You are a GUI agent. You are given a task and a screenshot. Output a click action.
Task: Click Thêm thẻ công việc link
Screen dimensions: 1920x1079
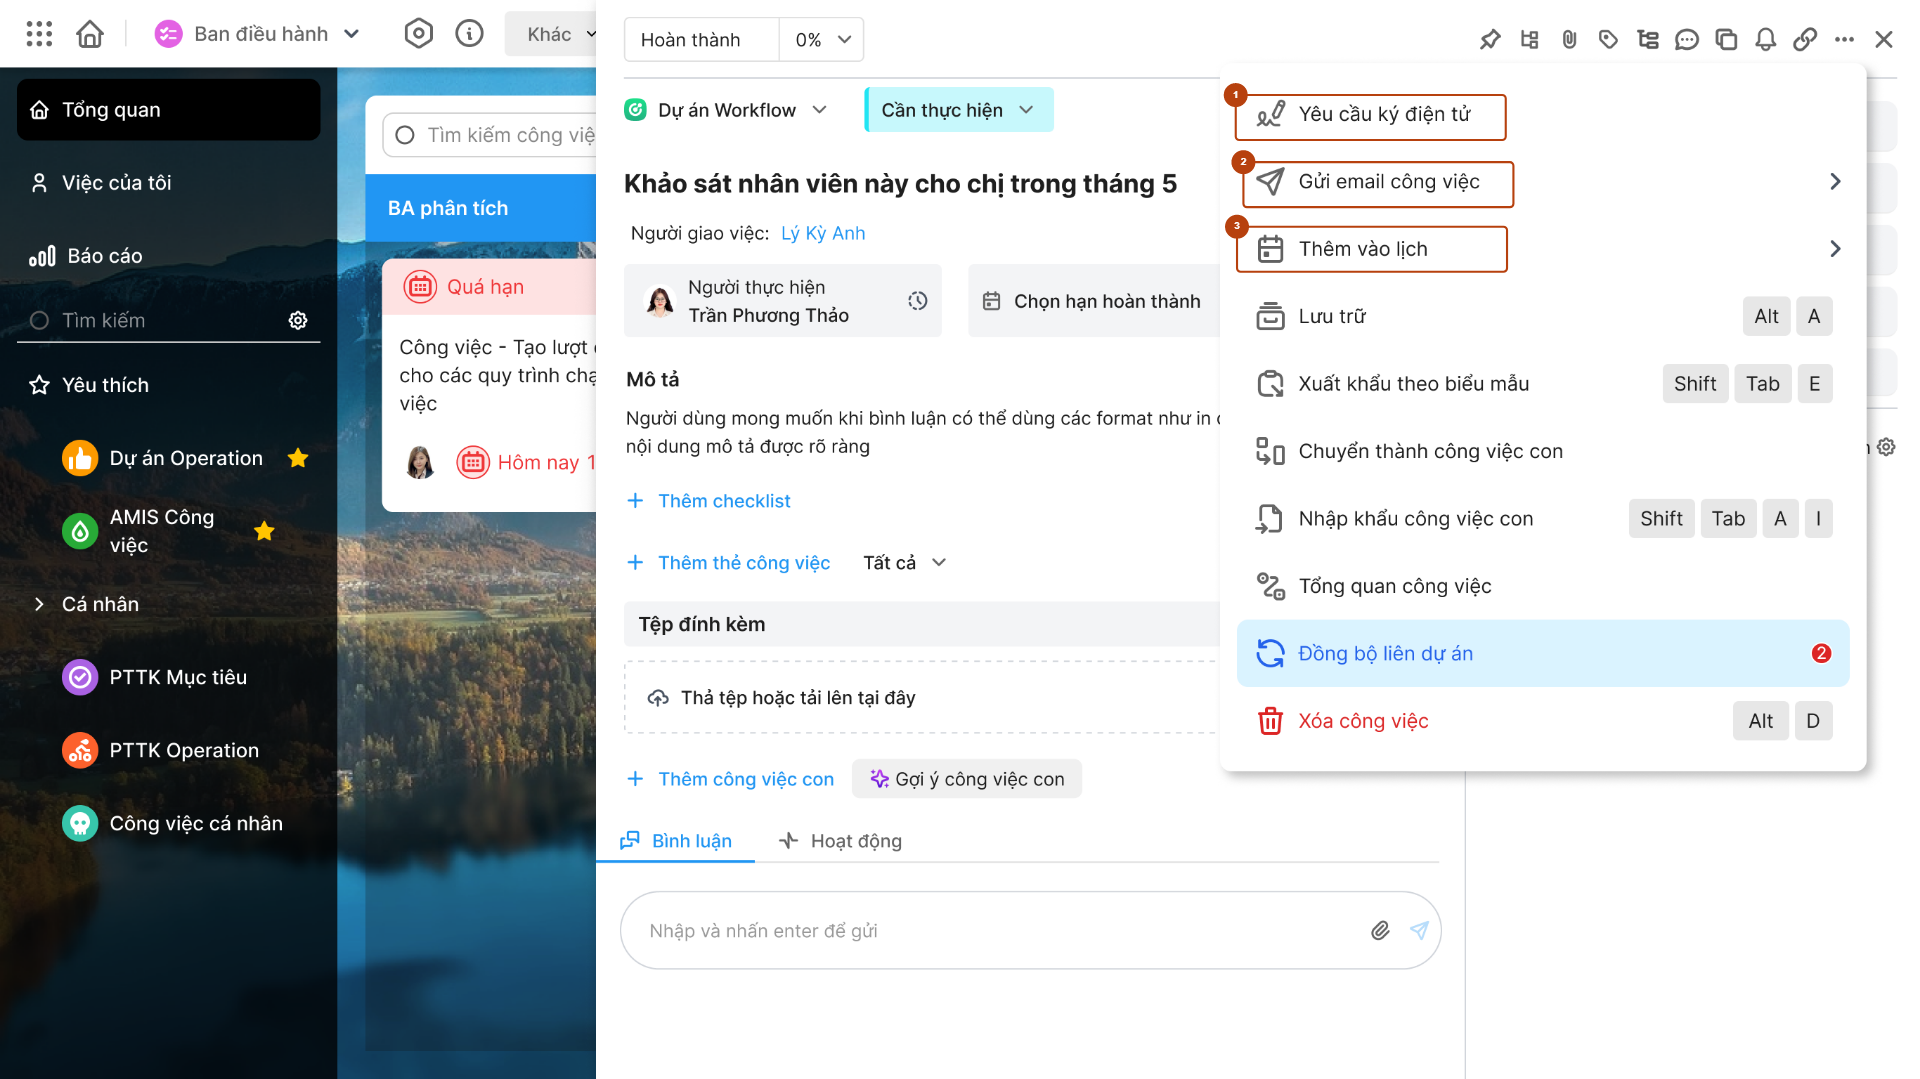click(728, 563)
